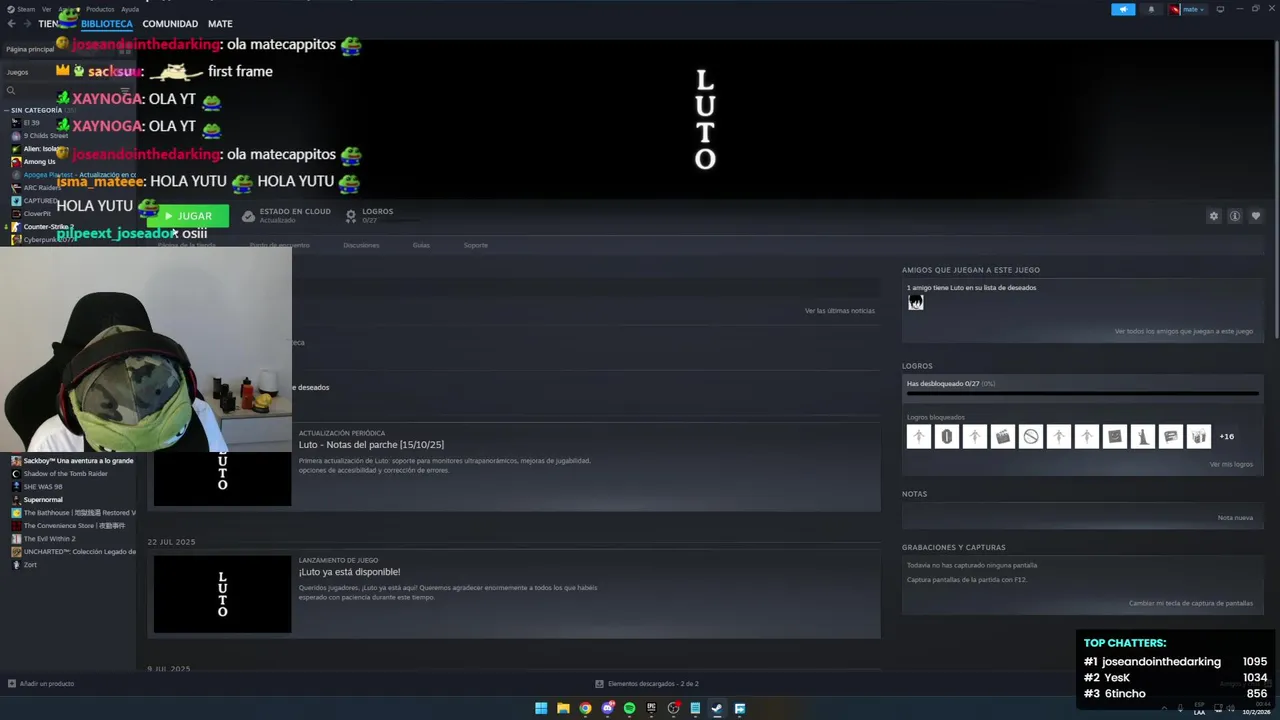Open the Soporte tab

click(476, 245)
